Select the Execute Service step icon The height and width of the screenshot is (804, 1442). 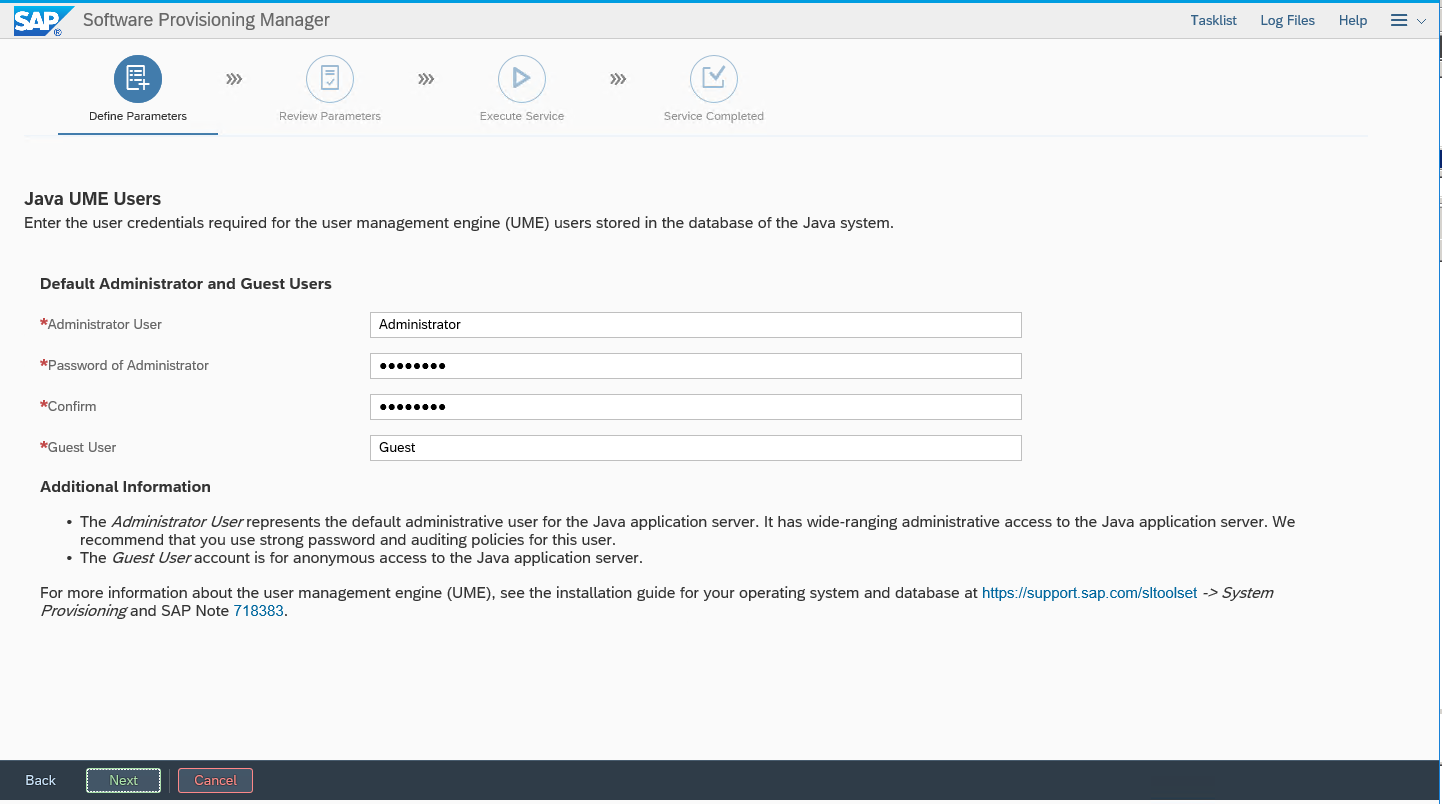click(x=522, y=78)
